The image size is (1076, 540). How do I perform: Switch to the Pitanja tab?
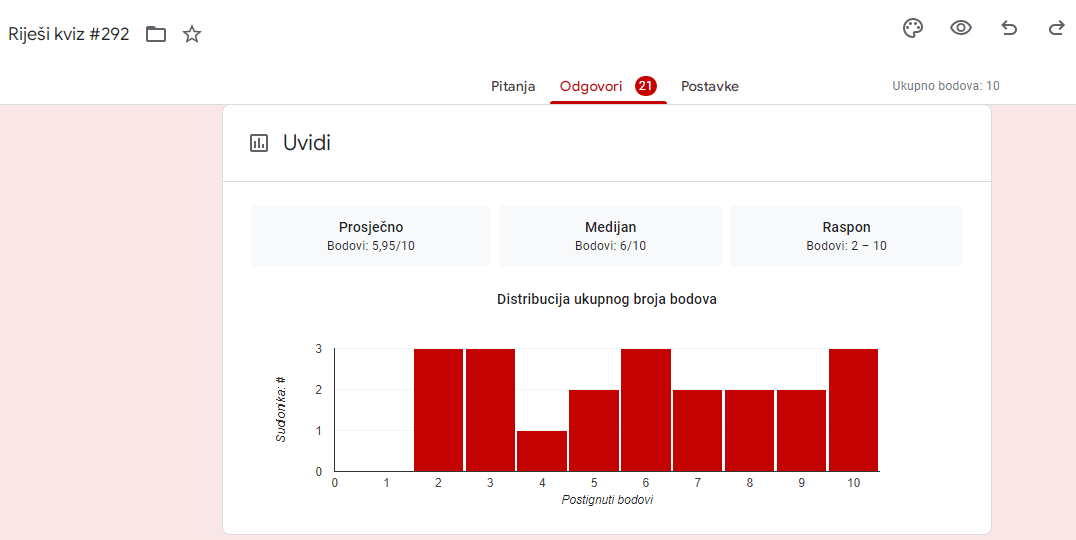pyautogui.click(x=513, y=86)
